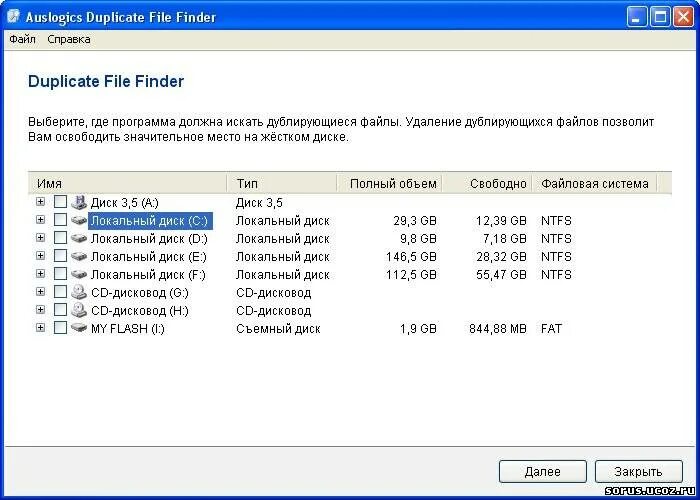Click the 112,5 GB total size value
700x500 pixels.
click(411, 275)
